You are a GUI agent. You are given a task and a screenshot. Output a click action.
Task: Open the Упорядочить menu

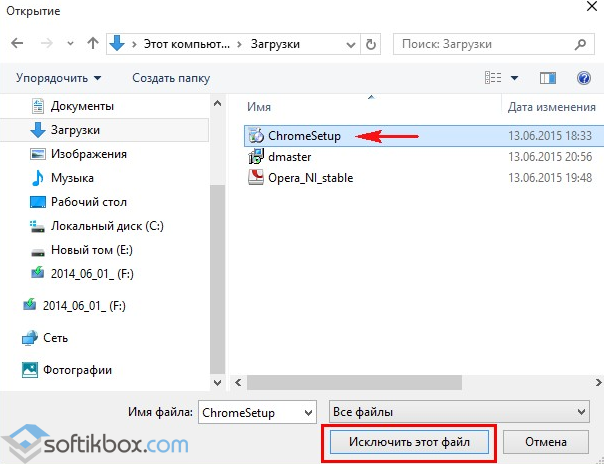[x=58, y=78]
